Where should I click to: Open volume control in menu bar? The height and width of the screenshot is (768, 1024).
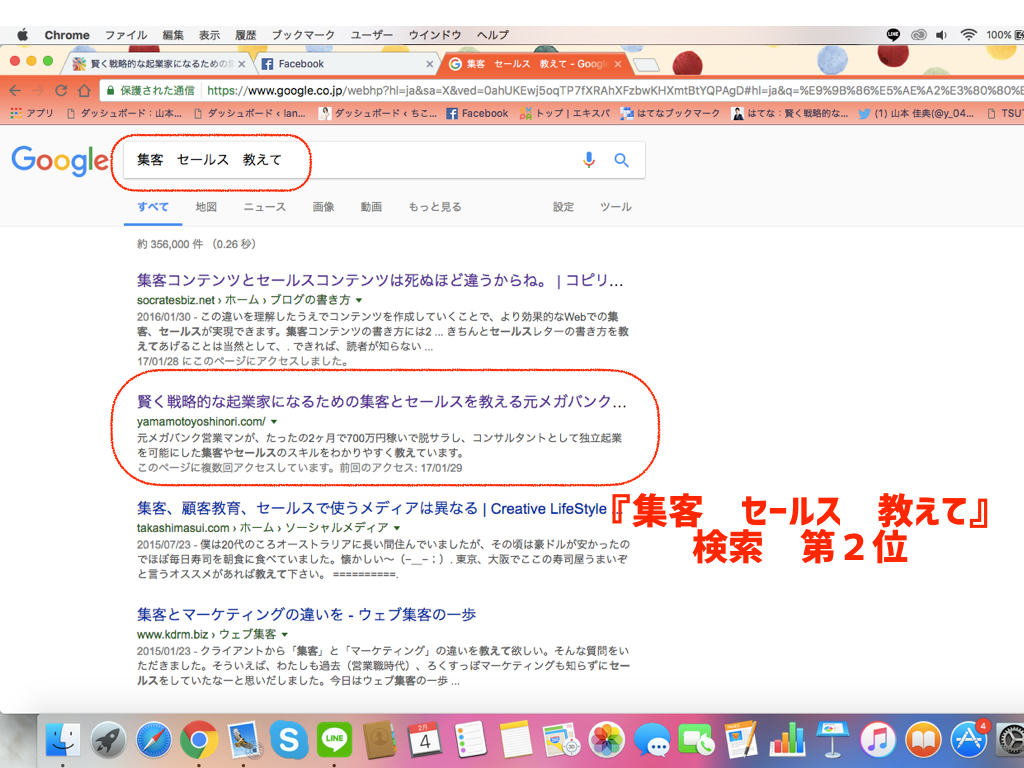point(941,35)
